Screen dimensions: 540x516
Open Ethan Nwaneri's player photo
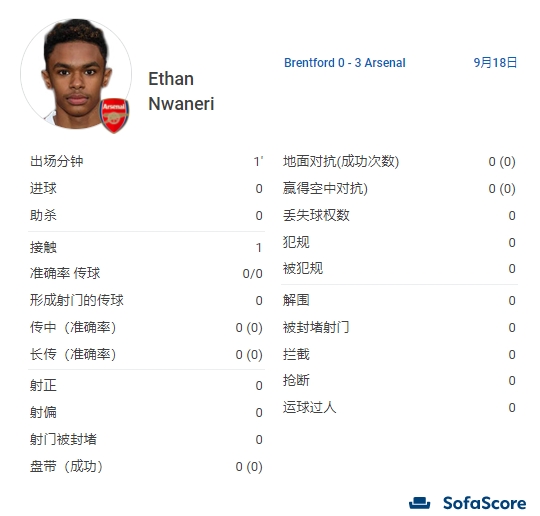coord(76,74)
